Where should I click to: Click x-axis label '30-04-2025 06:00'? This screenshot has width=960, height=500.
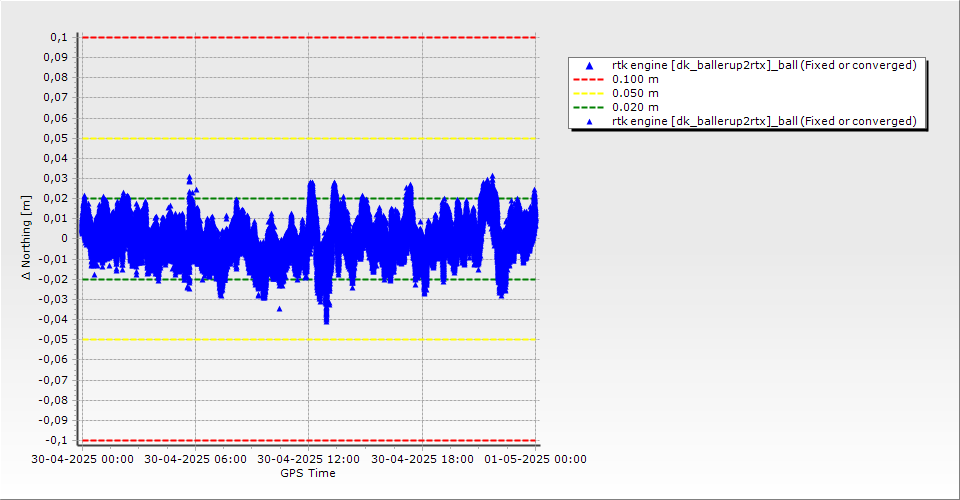[195, 459]
